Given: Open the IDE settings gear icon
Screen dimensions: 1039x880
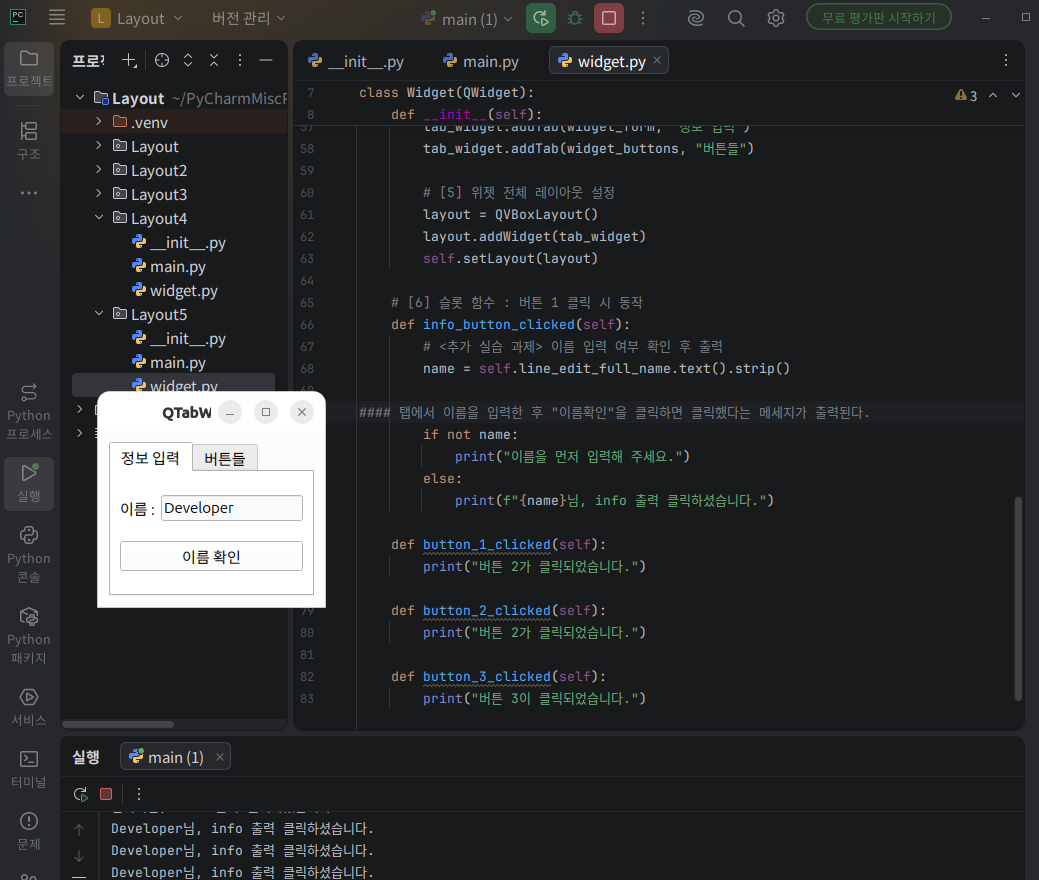Looking at the screenshot, I should click(x=775, y=18).
